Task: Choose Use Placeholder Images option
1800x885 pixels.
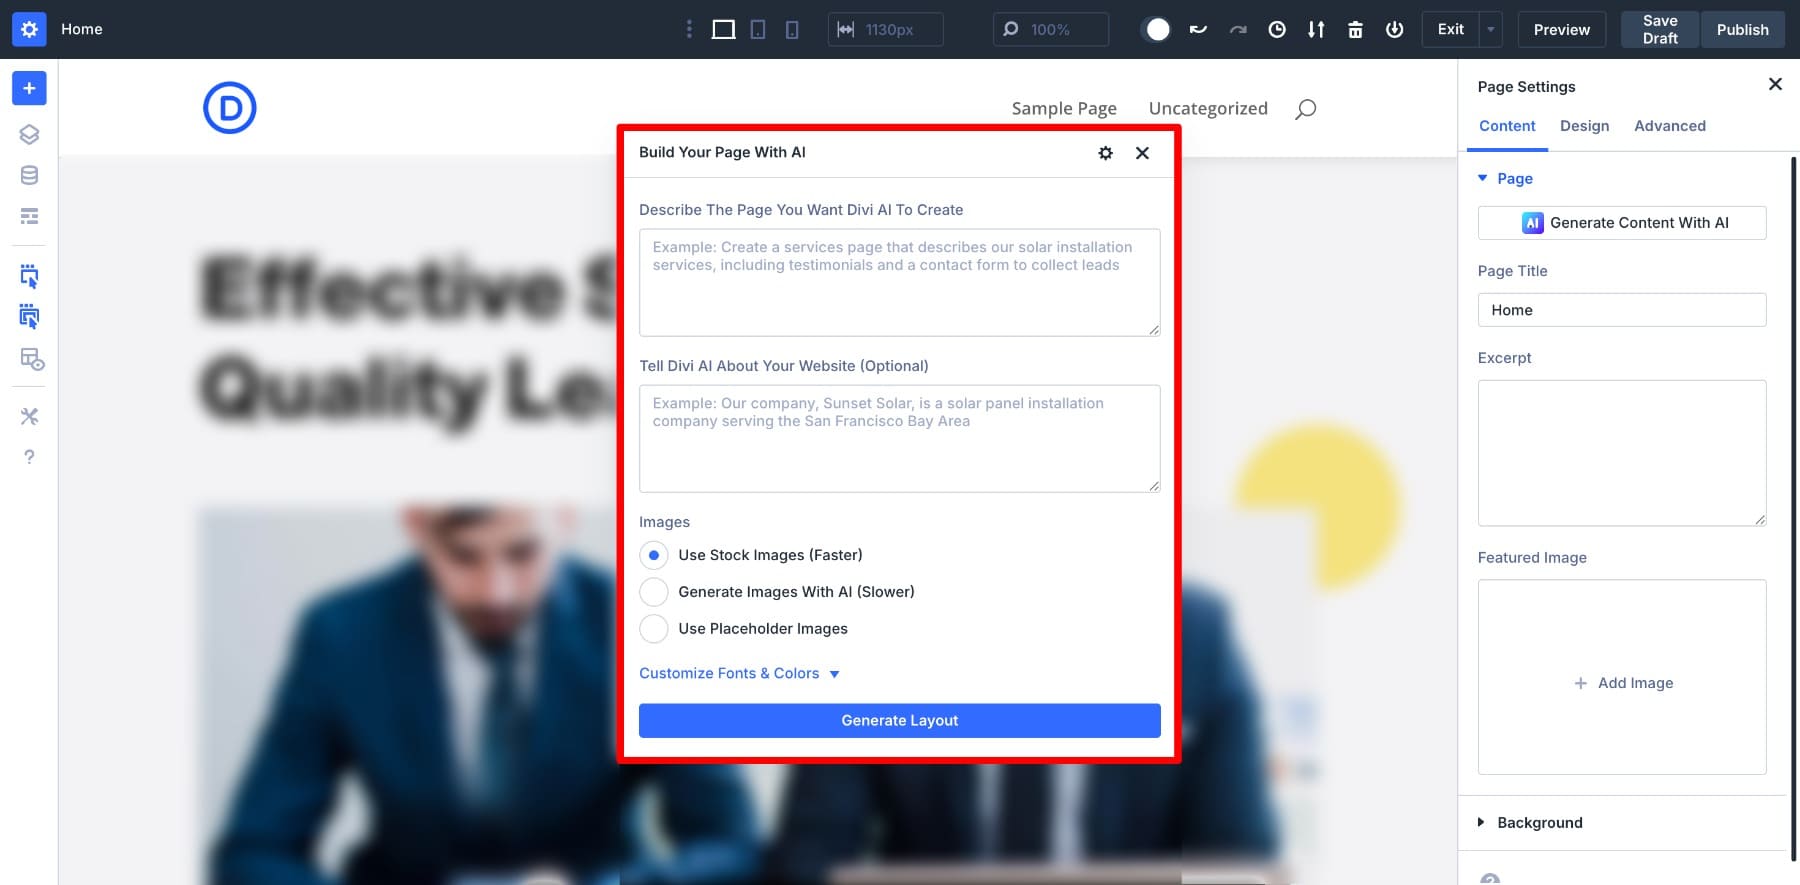Action: [x=654, y=629]
